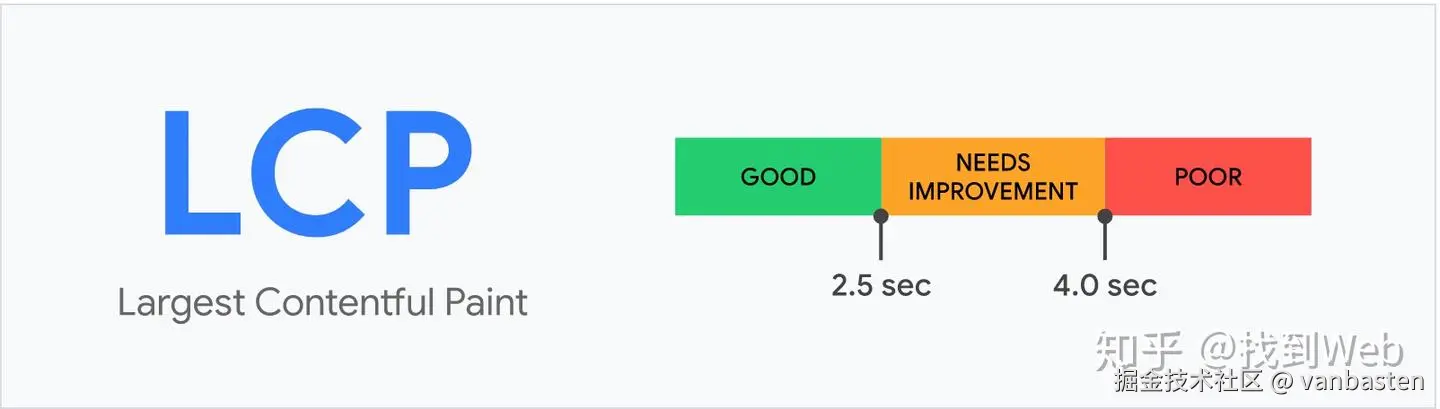Click the red POOR segment
1440x409 pixels.
pyautogui.click(x=1208, y=177)
